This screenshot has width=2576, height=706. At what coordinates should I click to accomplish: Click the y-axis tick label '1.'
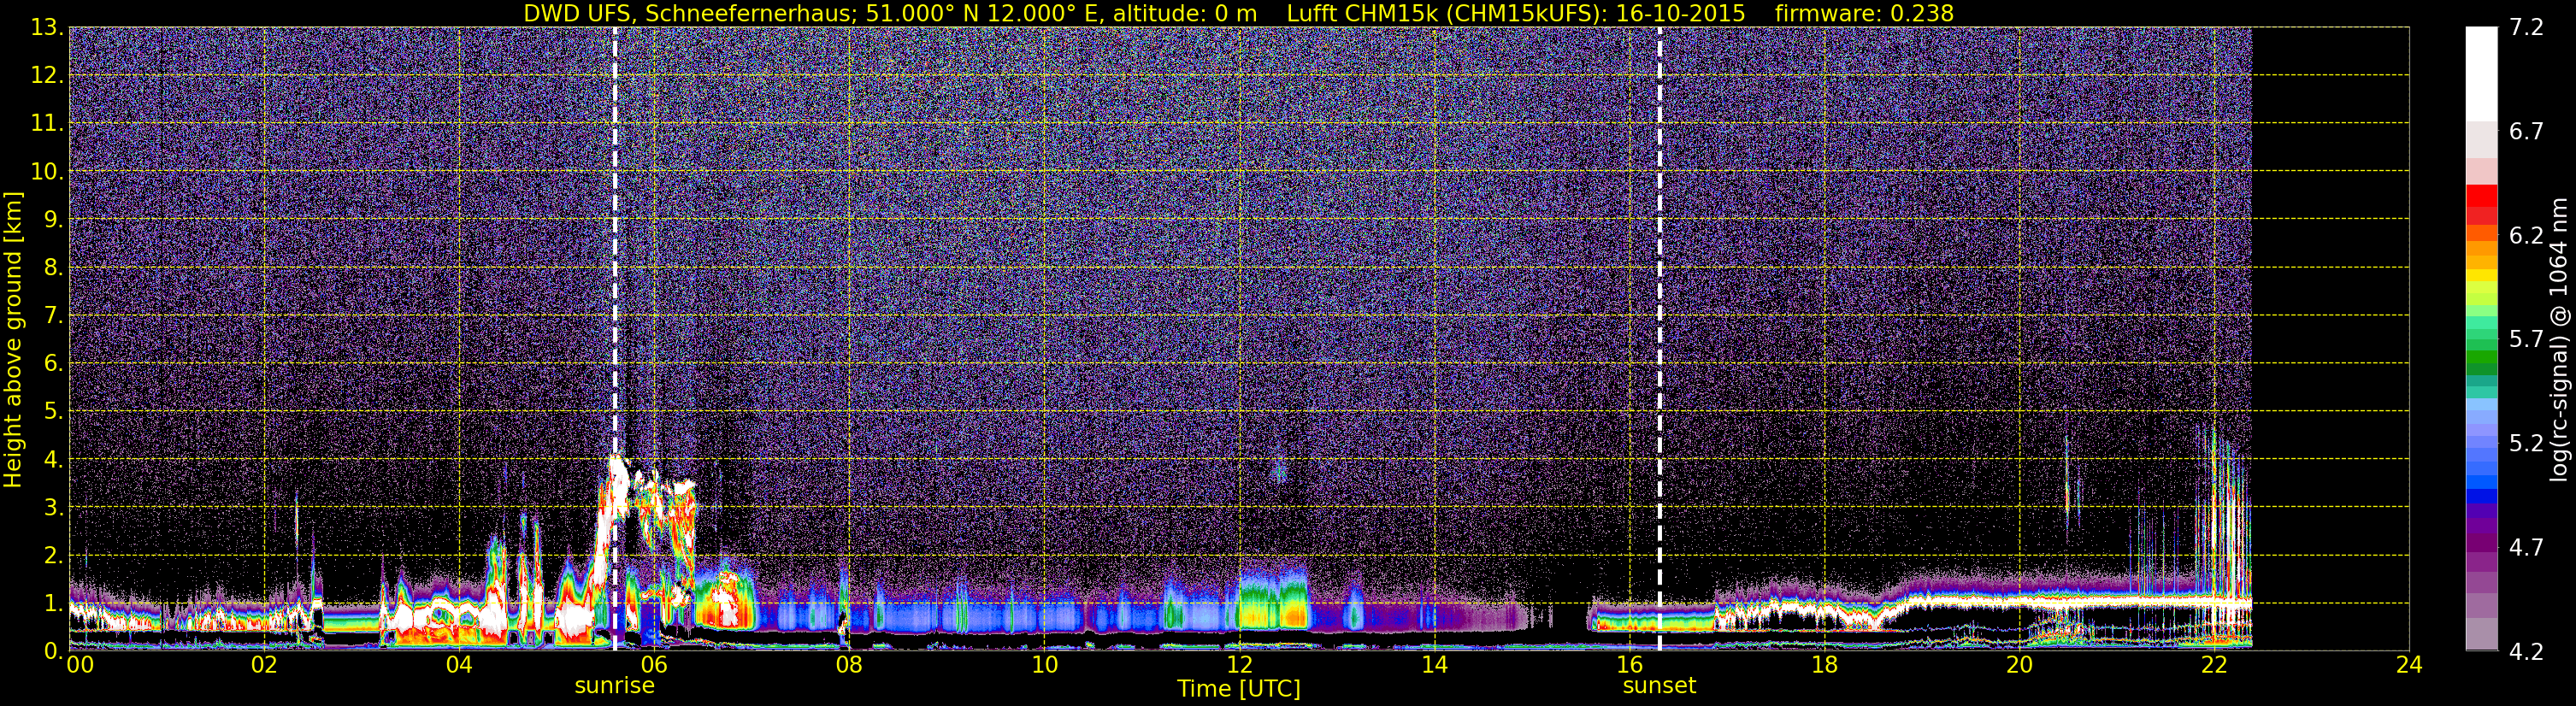pyautogui.click(x=53, y=603)
